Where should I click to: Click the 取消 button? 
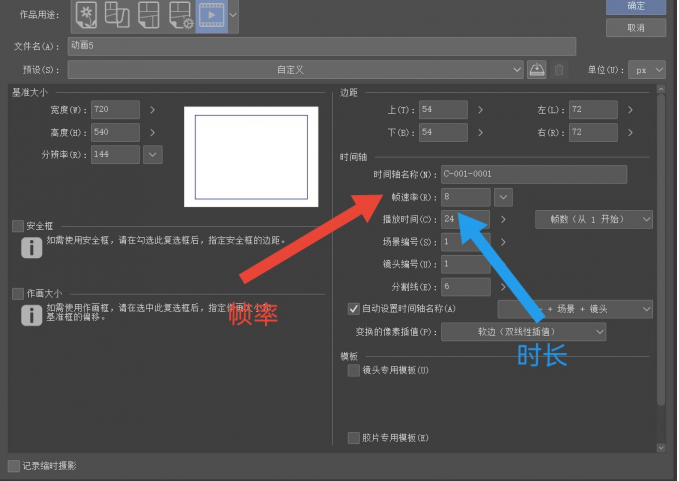636,28
